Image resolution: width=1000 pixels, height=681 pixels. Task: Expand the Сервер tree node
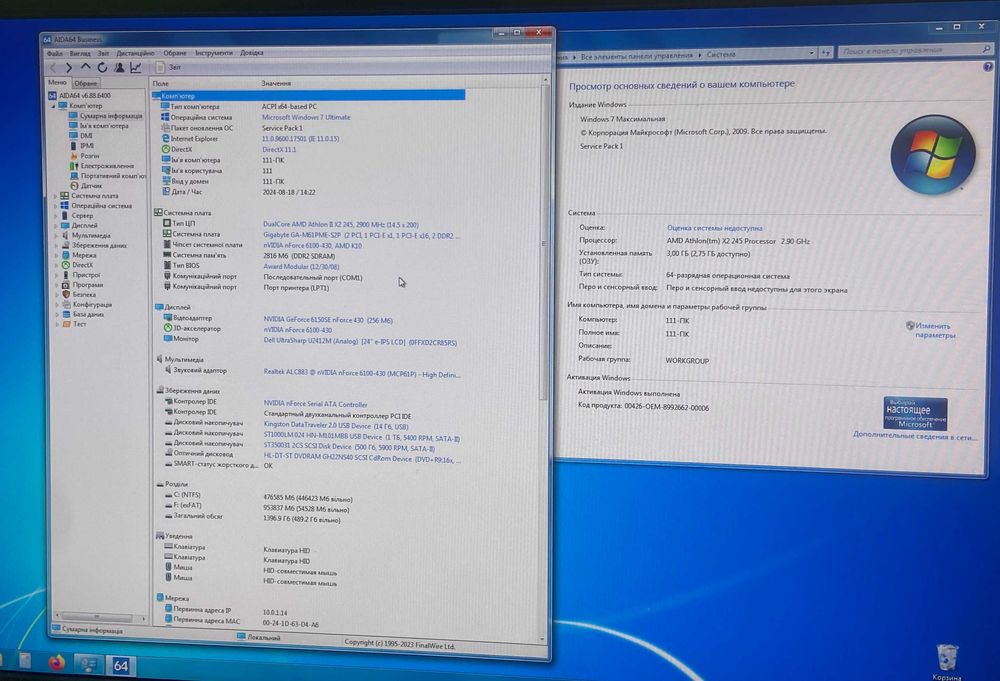[55, 216]
